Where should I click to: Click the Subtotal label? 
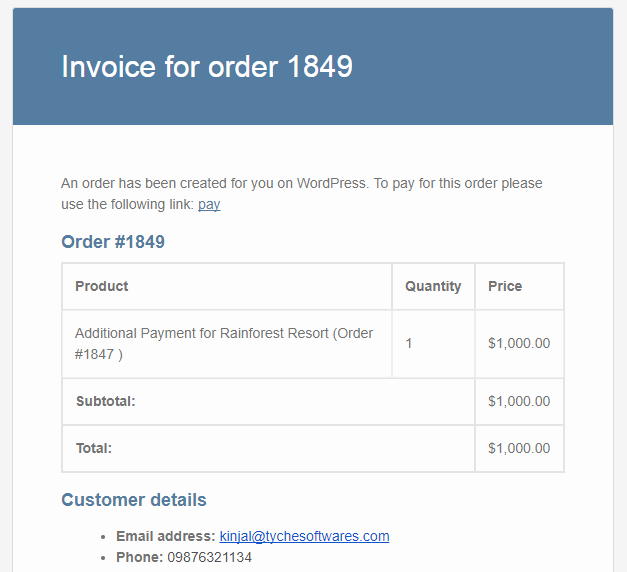[x=106, y=401]
